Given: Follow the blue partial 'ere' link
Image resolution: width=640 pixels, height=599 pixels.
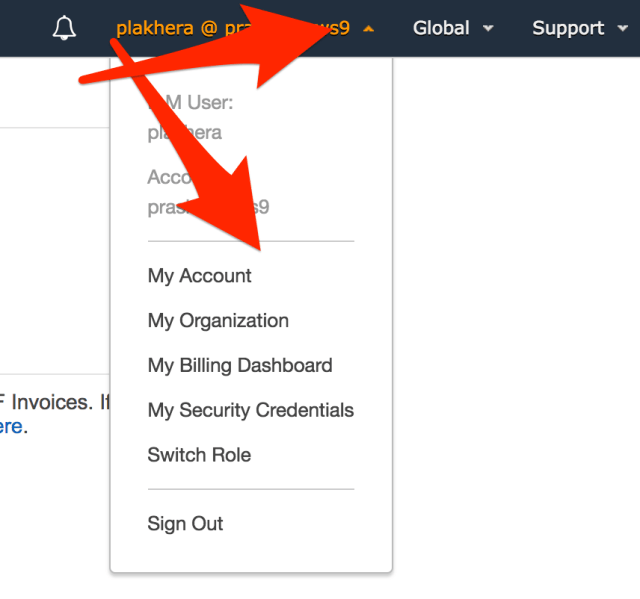Looking at the screenshot, I should tap(11, 427).
